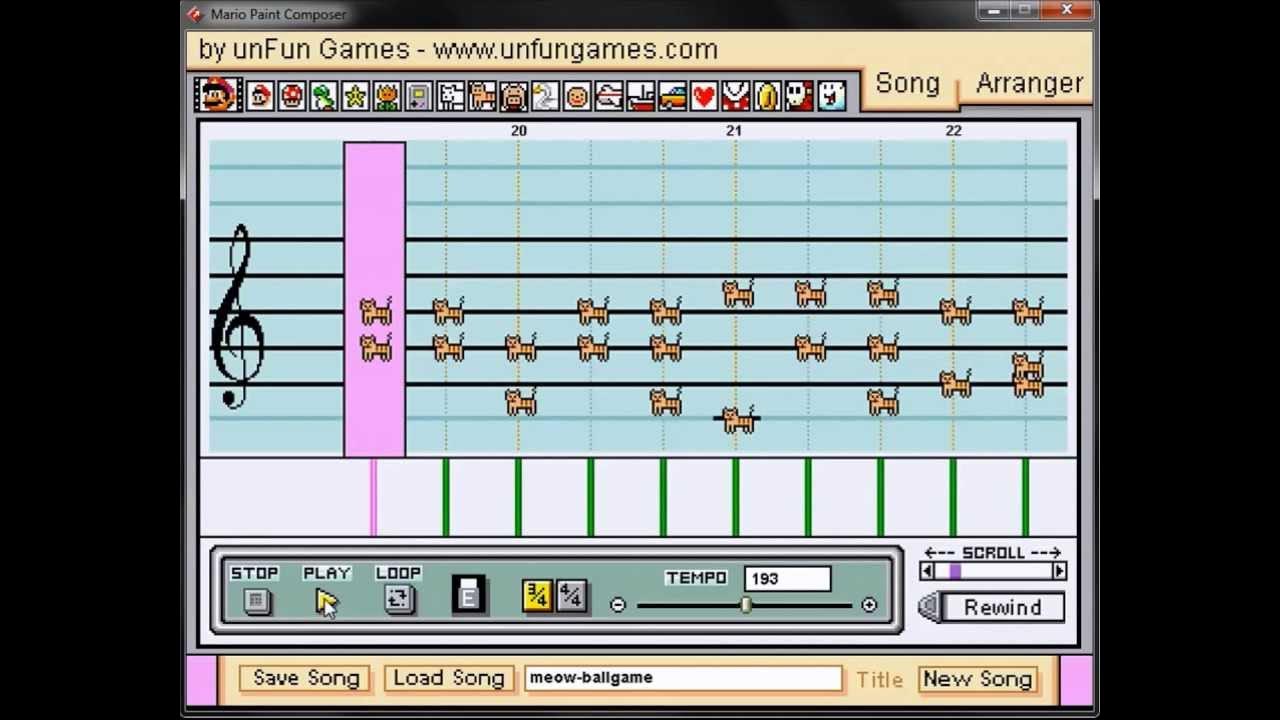The width and height of the screenshot is (1280, 720).
Task: Start the song with the PLAY button
Action: 327,600
